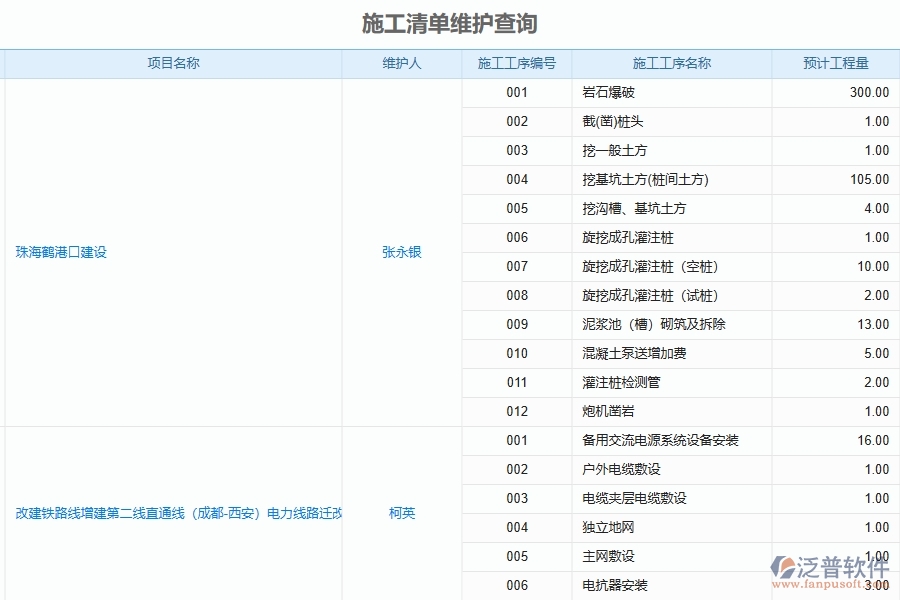
Task: Sort by the 施工工序编号 column header
Action: (515, 63)
